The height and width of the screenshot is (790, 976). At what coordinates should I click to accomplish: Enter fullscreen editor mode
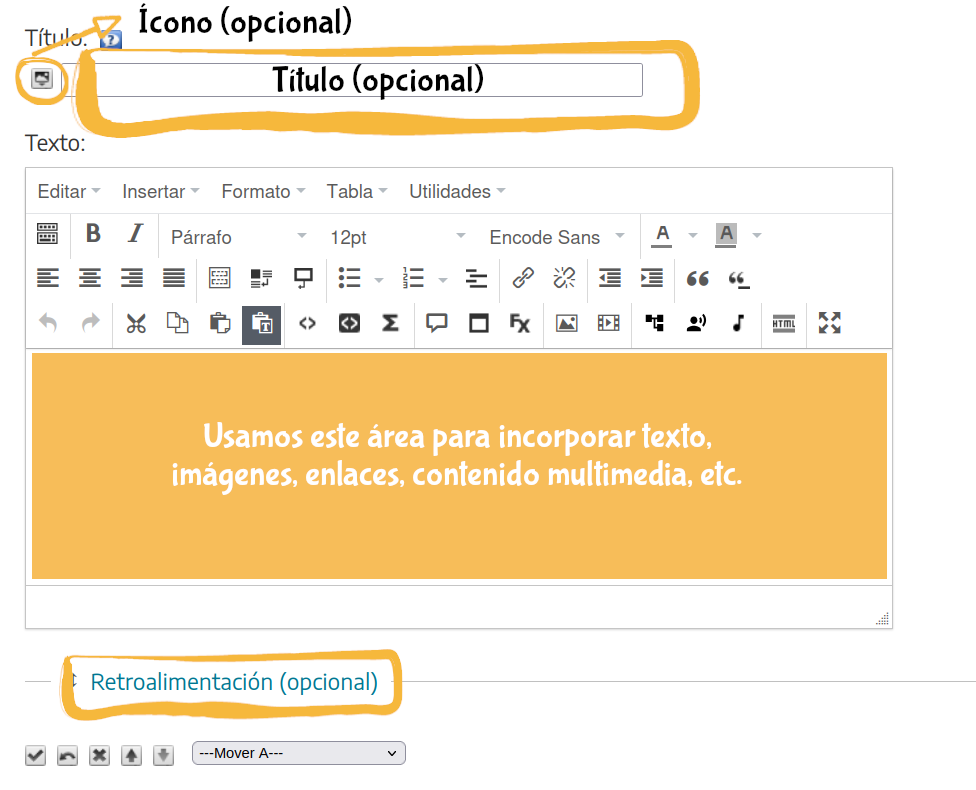coord(829,323)
